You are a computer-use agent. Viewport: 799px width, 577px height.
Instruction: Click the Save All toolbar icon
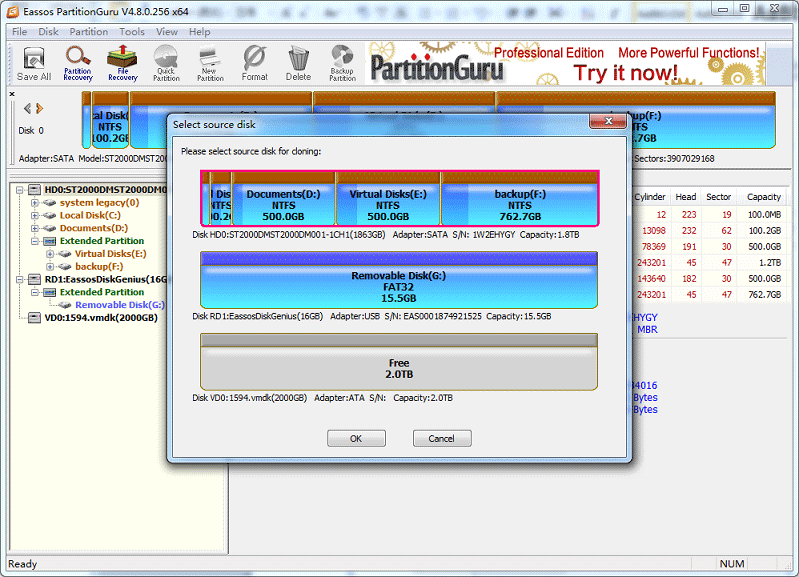click(x=34, y=64)
